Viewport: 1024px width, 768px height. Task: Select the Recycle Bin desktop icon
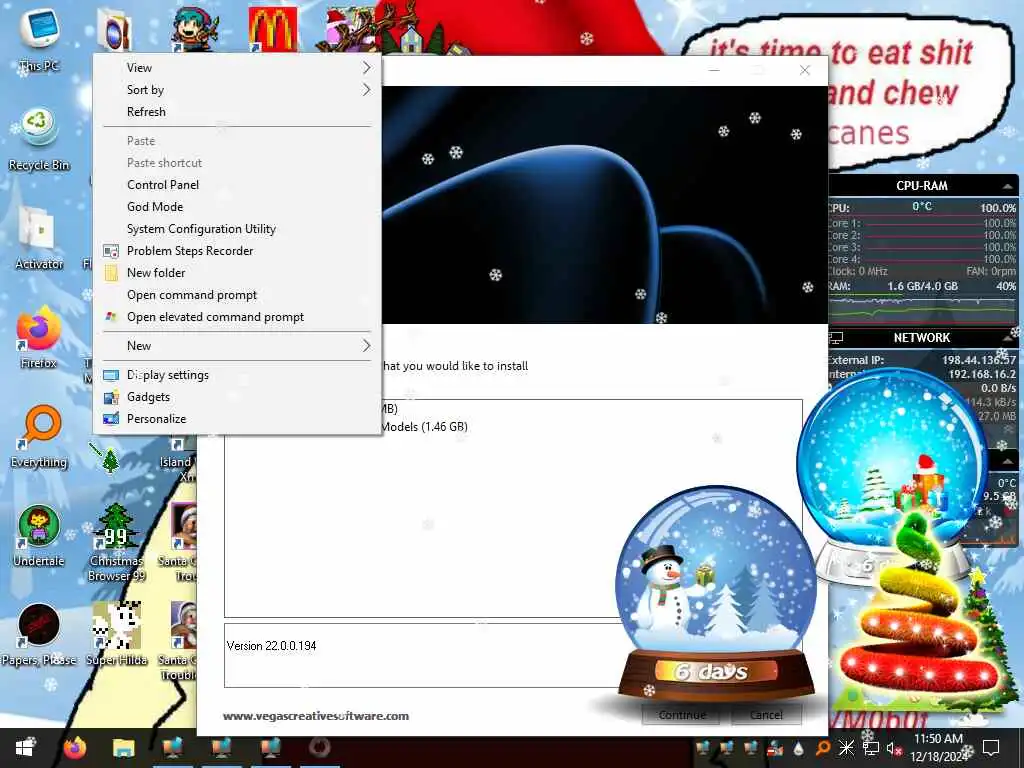point(39,138)
